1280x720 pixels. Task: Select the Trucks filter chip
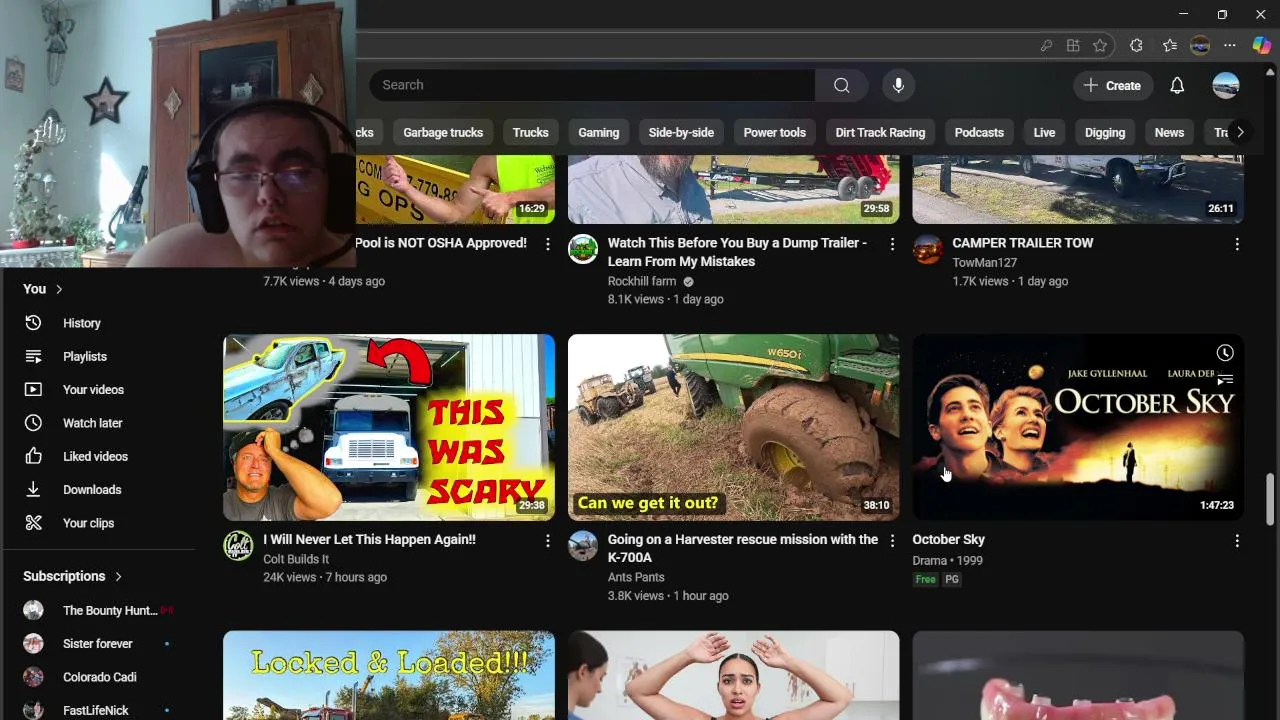530,132
